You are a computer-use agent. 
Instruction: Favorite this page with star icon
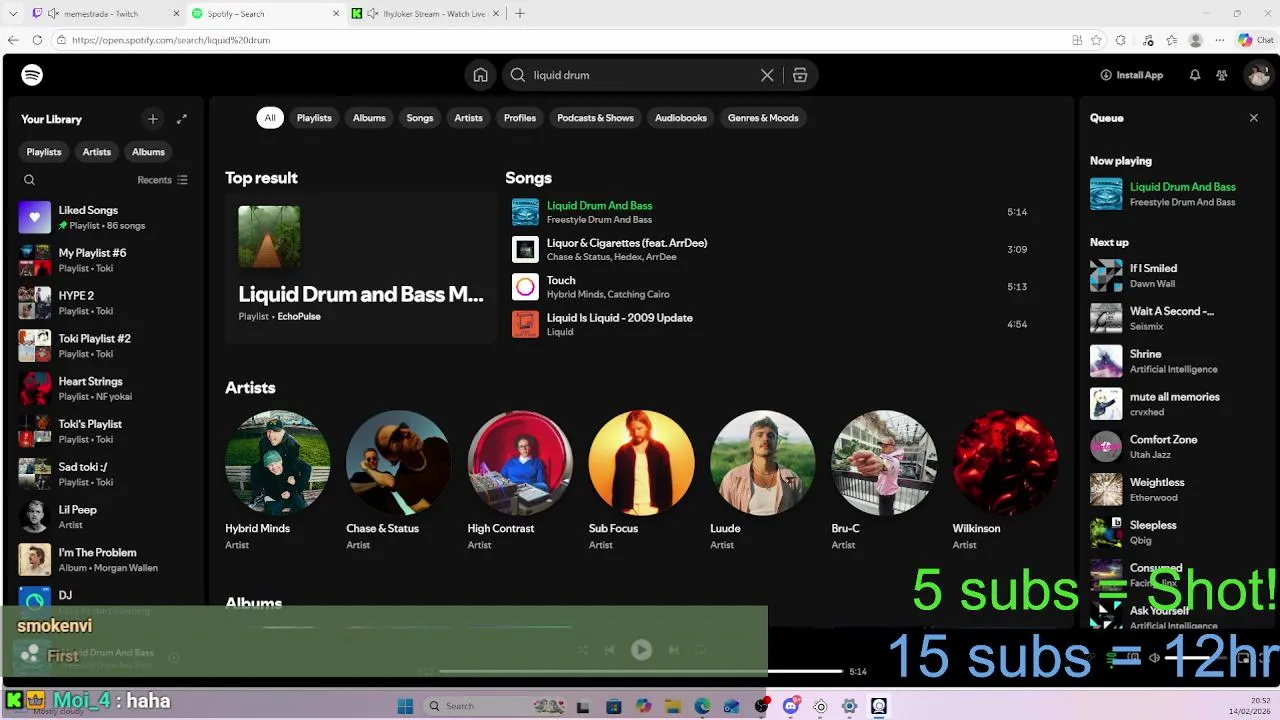[x=1097, y=40]
